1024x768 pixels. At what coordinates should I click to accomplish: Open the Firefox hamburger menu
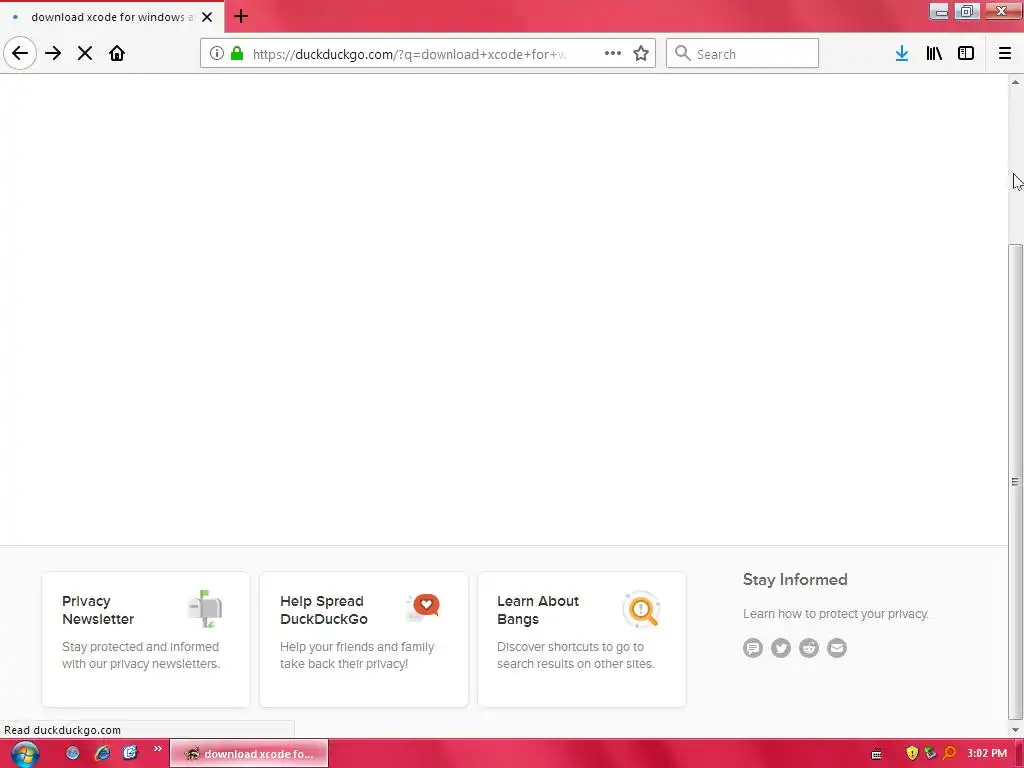point(1005,54)
